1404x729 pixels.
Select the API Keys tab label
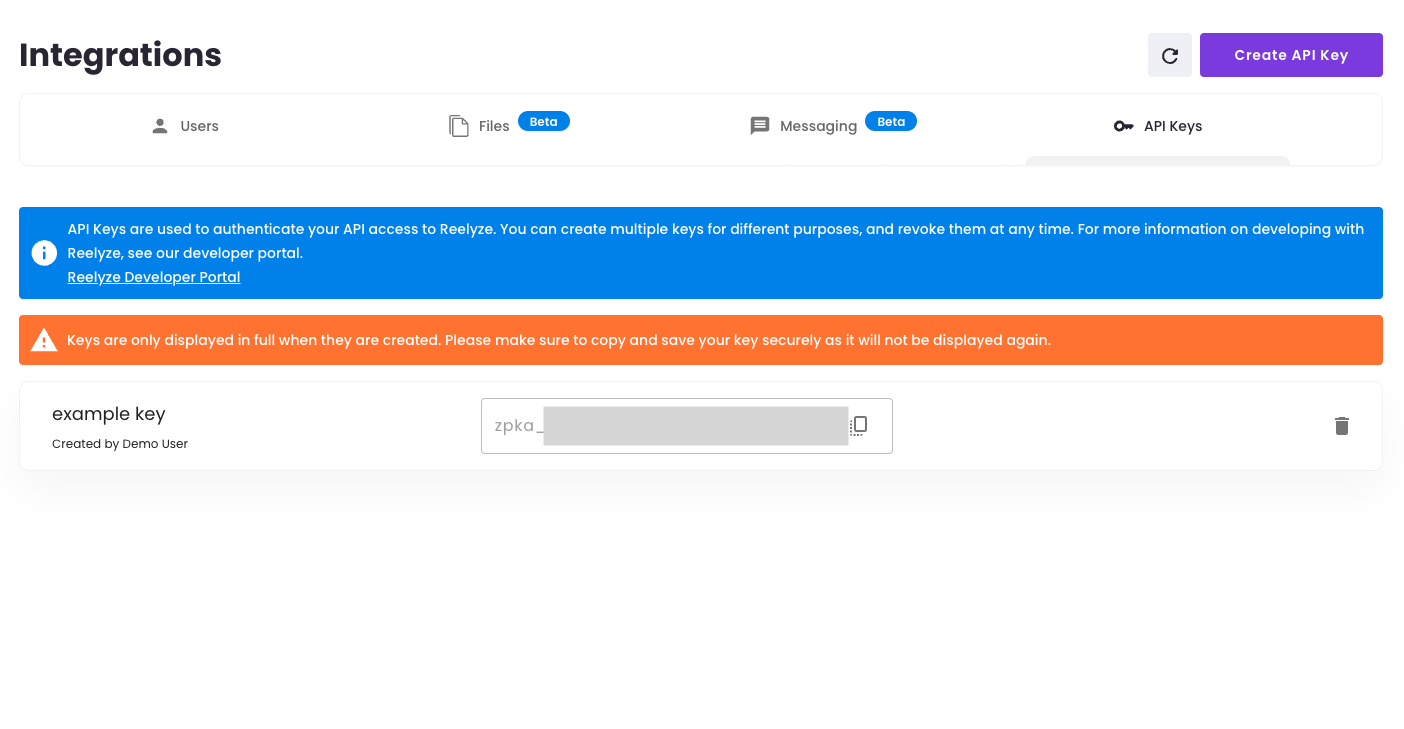(x=1173, y=126)
